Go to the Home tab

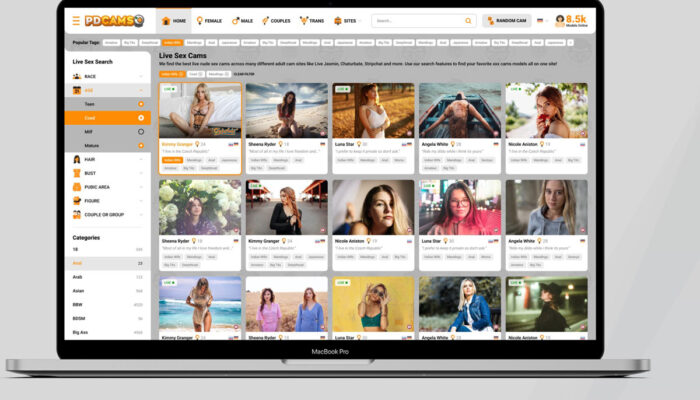pyautogui.click(x=174, y=21)
